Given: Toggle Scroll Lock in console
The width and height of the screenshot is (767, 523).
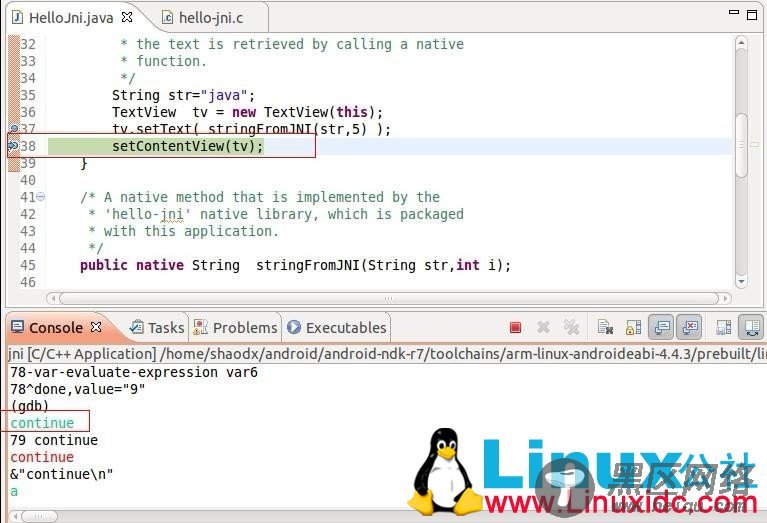Looking at the screenshot, I should click(x=633, y=327).
